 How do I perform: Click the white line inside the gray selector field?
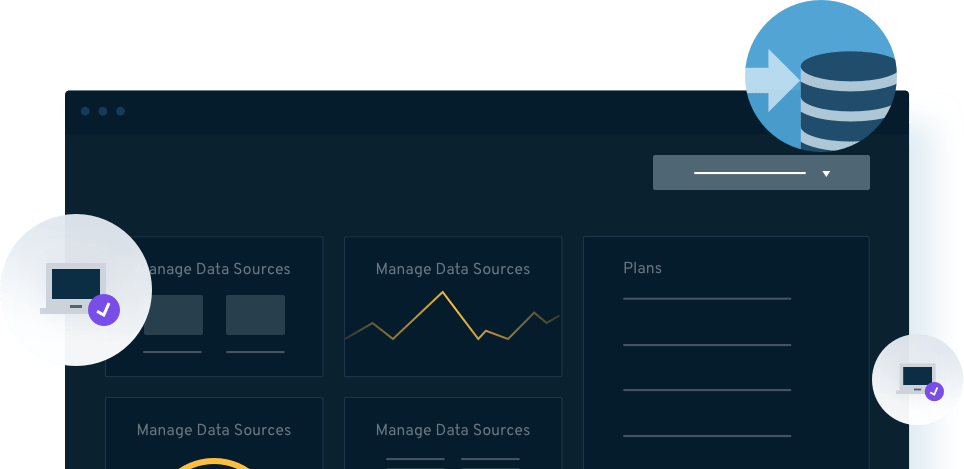point(750,173)
